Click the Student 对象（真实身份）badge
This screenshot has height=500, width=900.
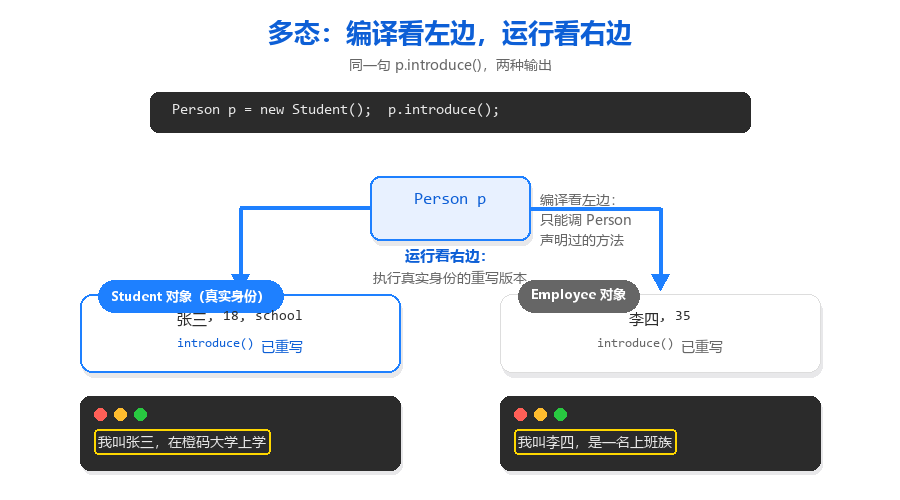(191, 296)
